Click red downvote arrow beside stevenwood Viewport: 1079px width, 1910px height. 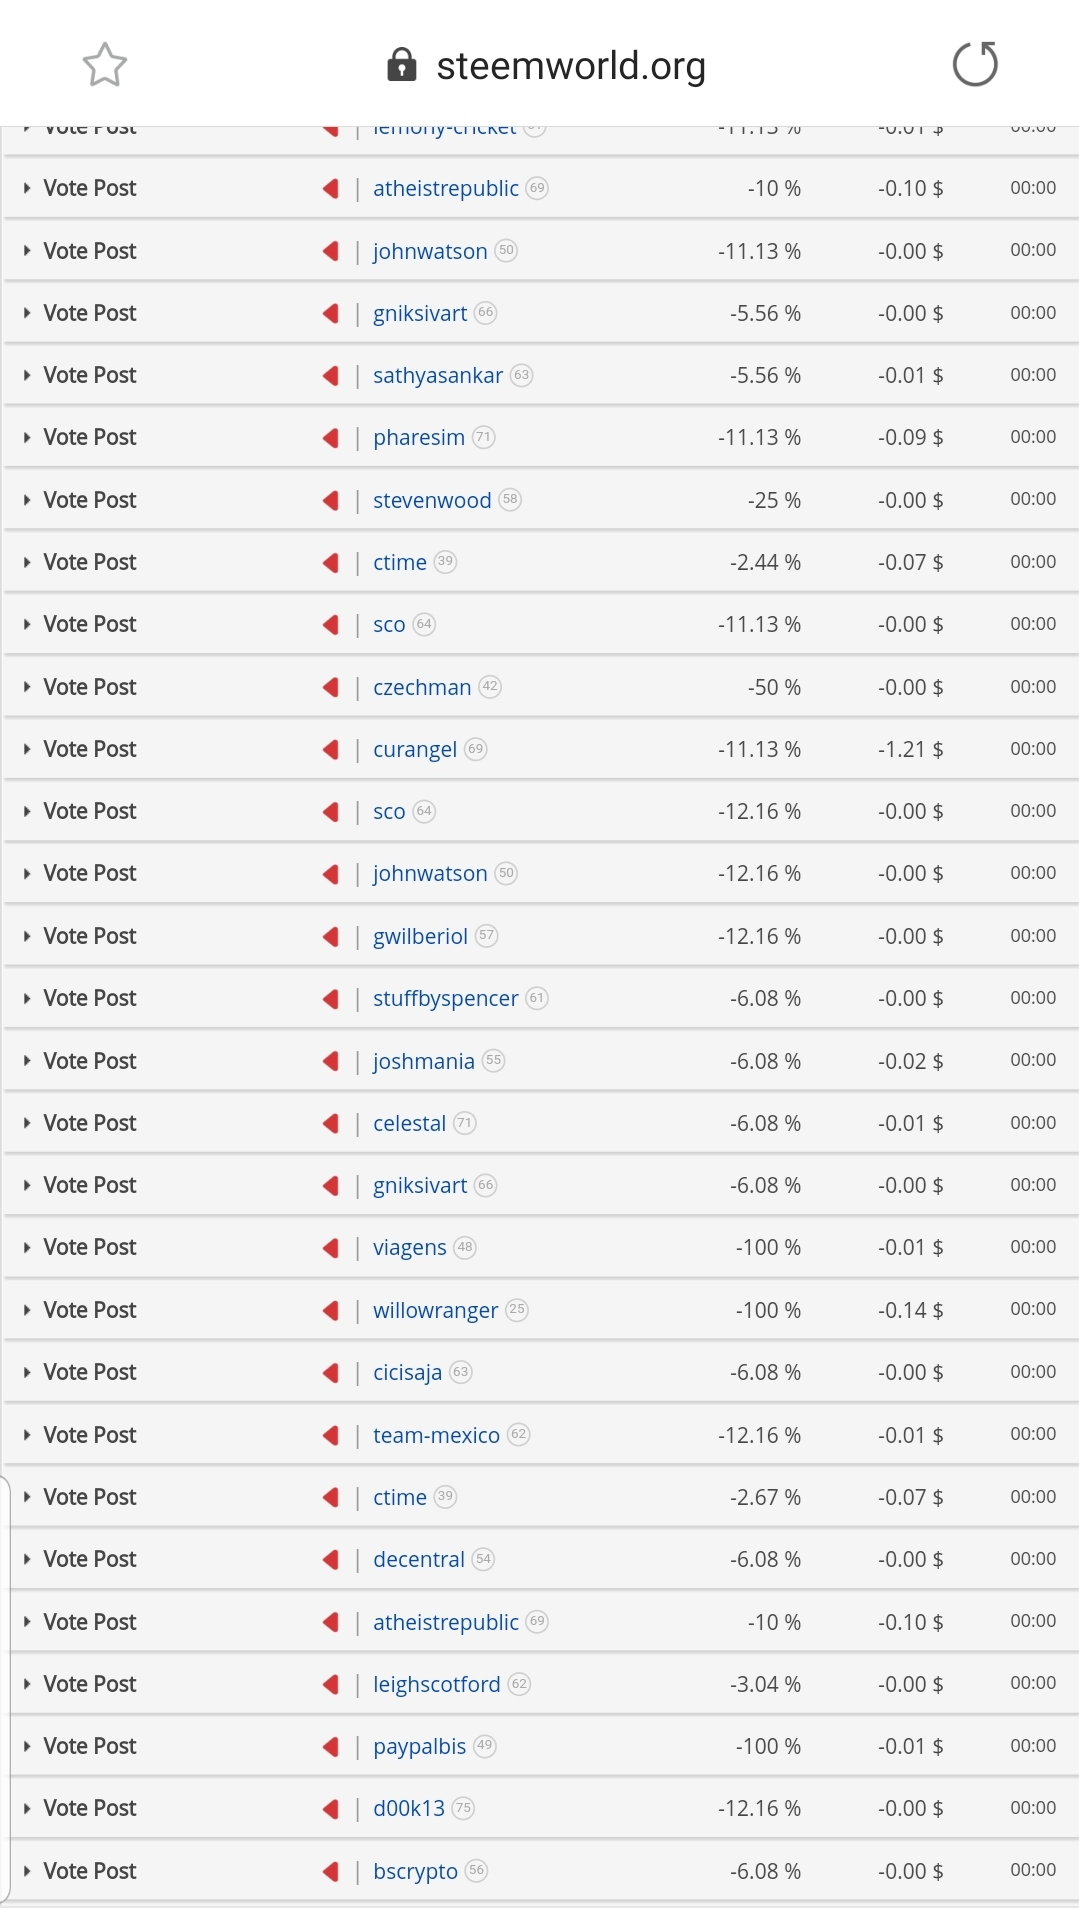331,500
